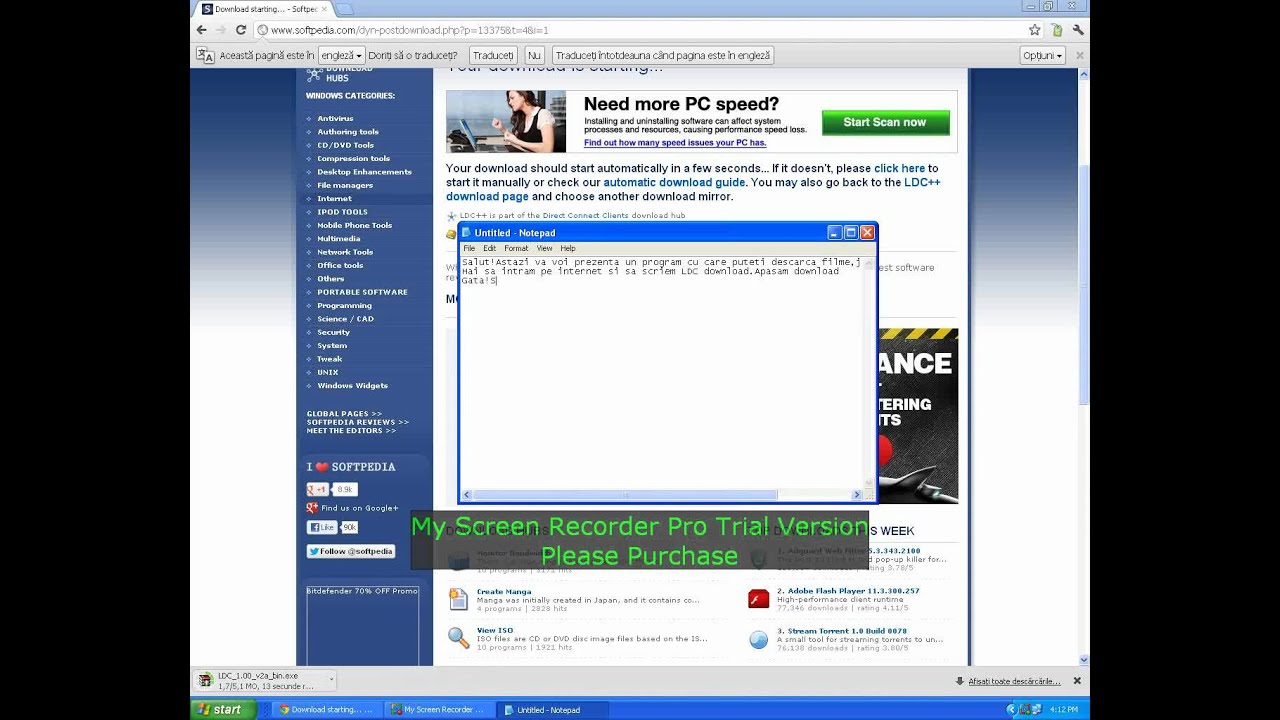The image size is (1280, 720).
Task: Expand the LDC download item dropdown arrow
Action: click(x=331, y=681)
